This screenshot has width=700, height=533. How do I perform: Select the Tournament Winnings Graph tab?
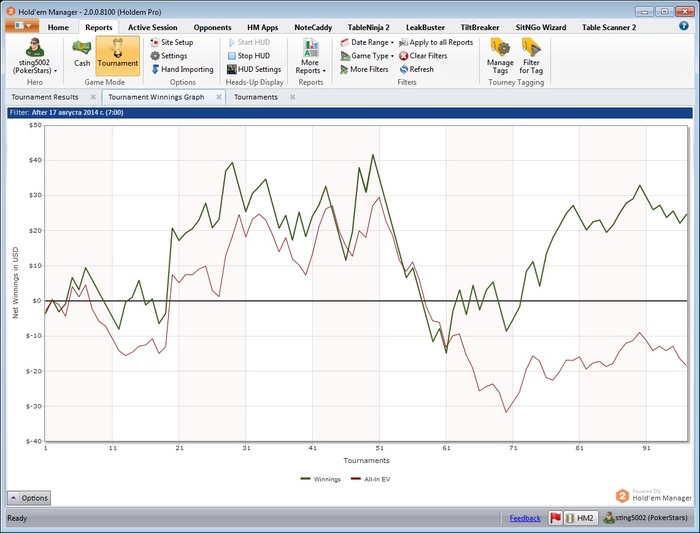coord(156,97)
